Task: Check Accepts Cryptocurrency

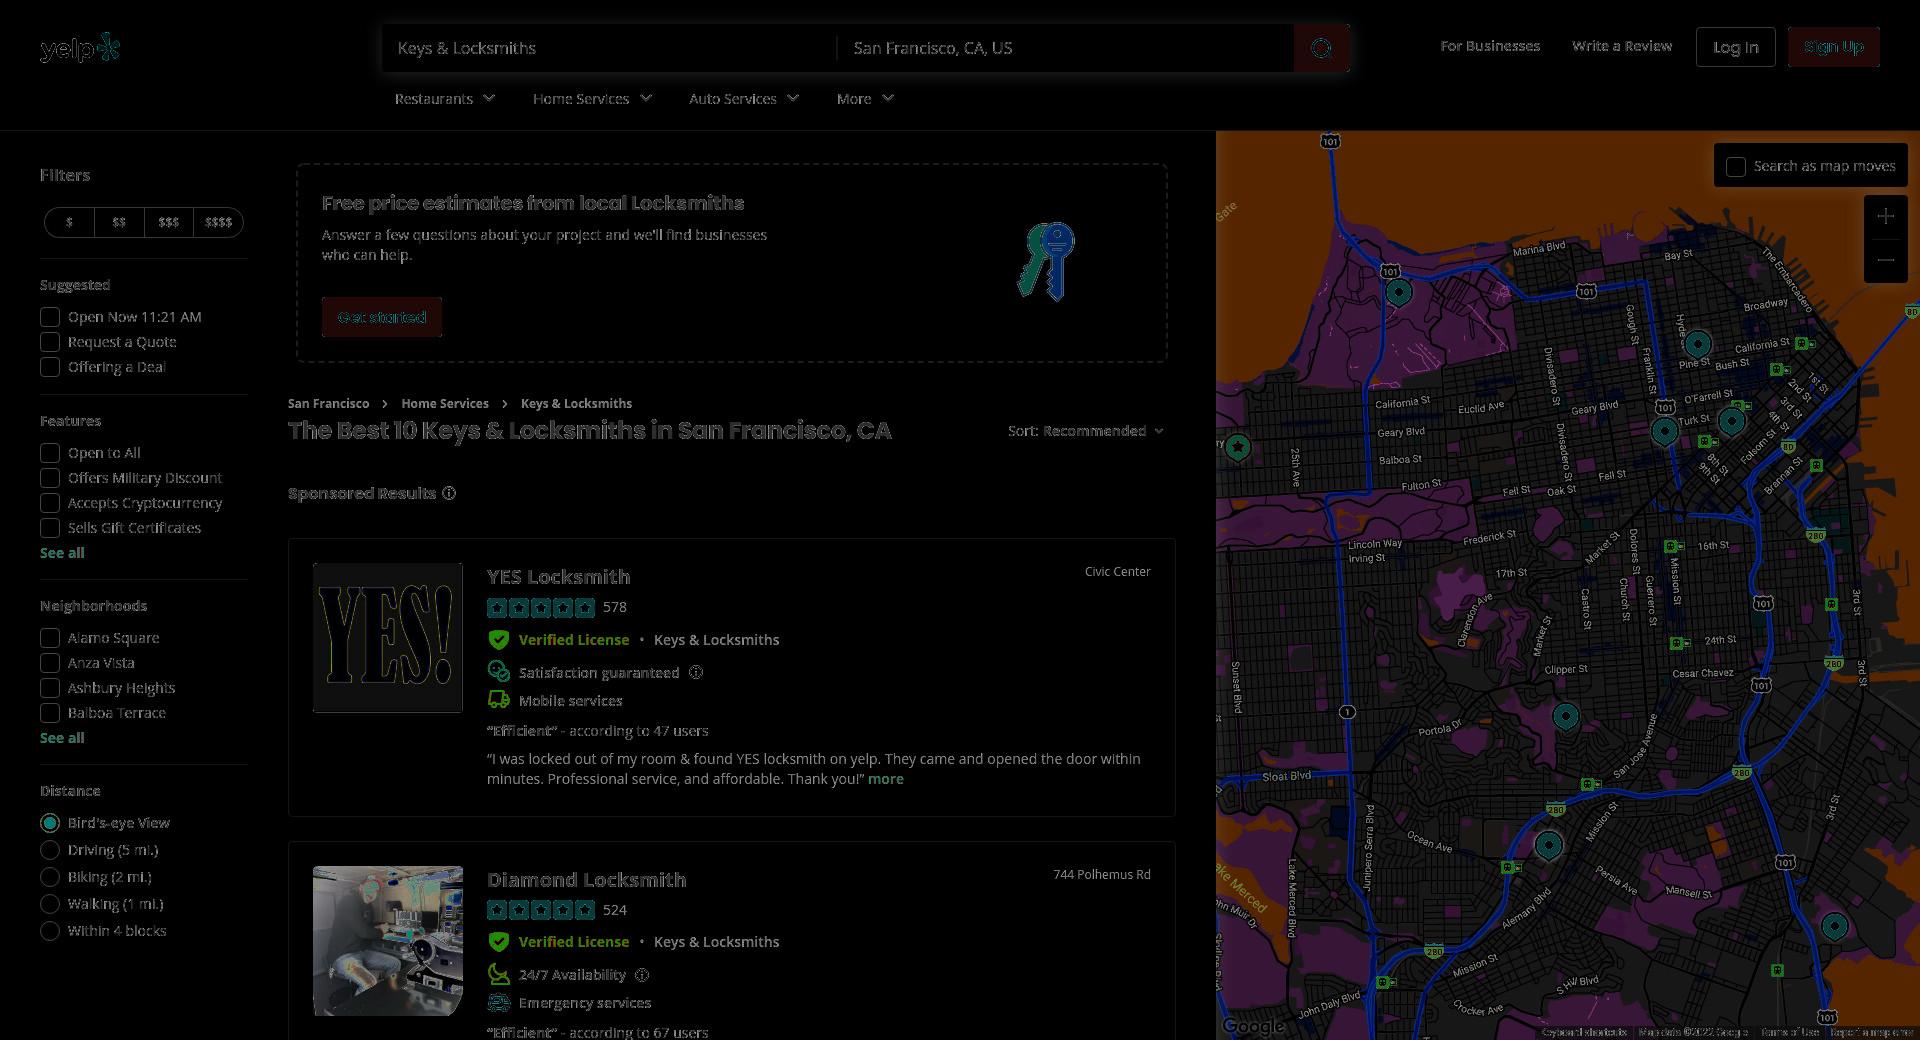Action: (50, 503)
